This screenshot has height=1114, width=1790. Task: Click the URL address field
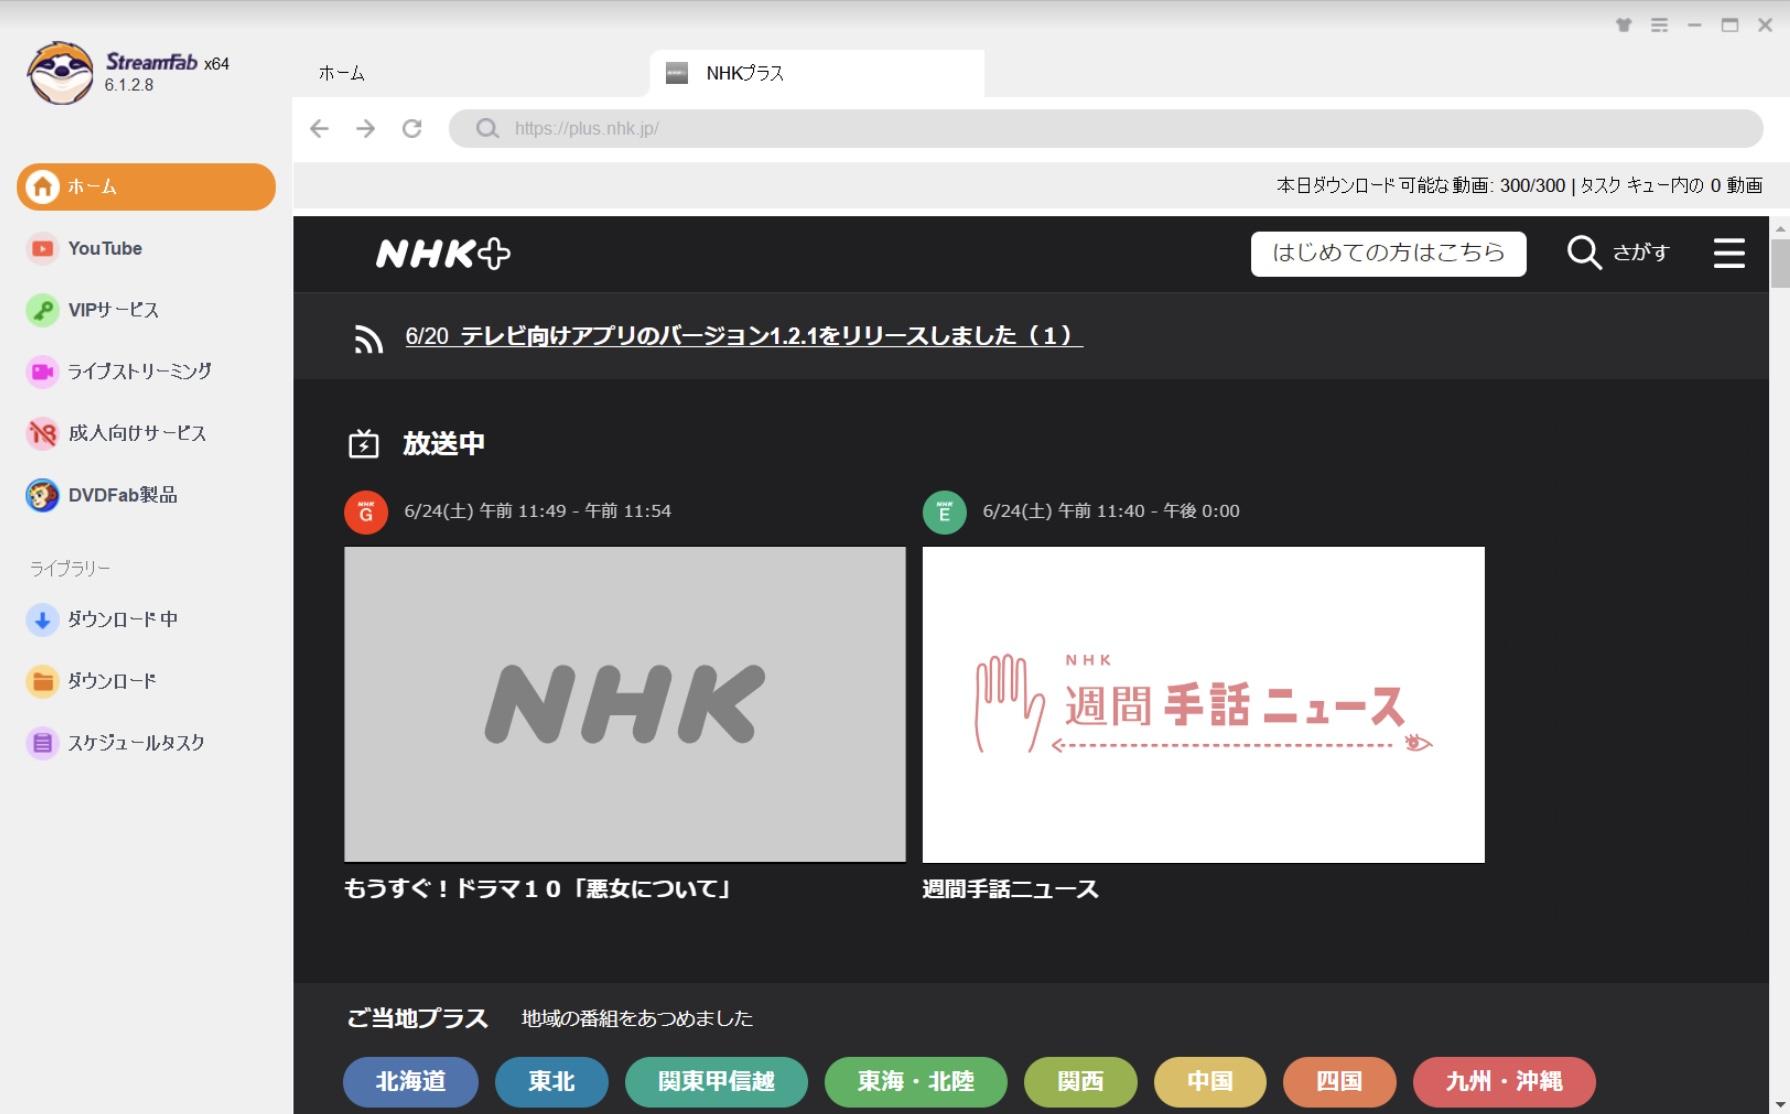pyautogui.click(x=1105, y=128)
